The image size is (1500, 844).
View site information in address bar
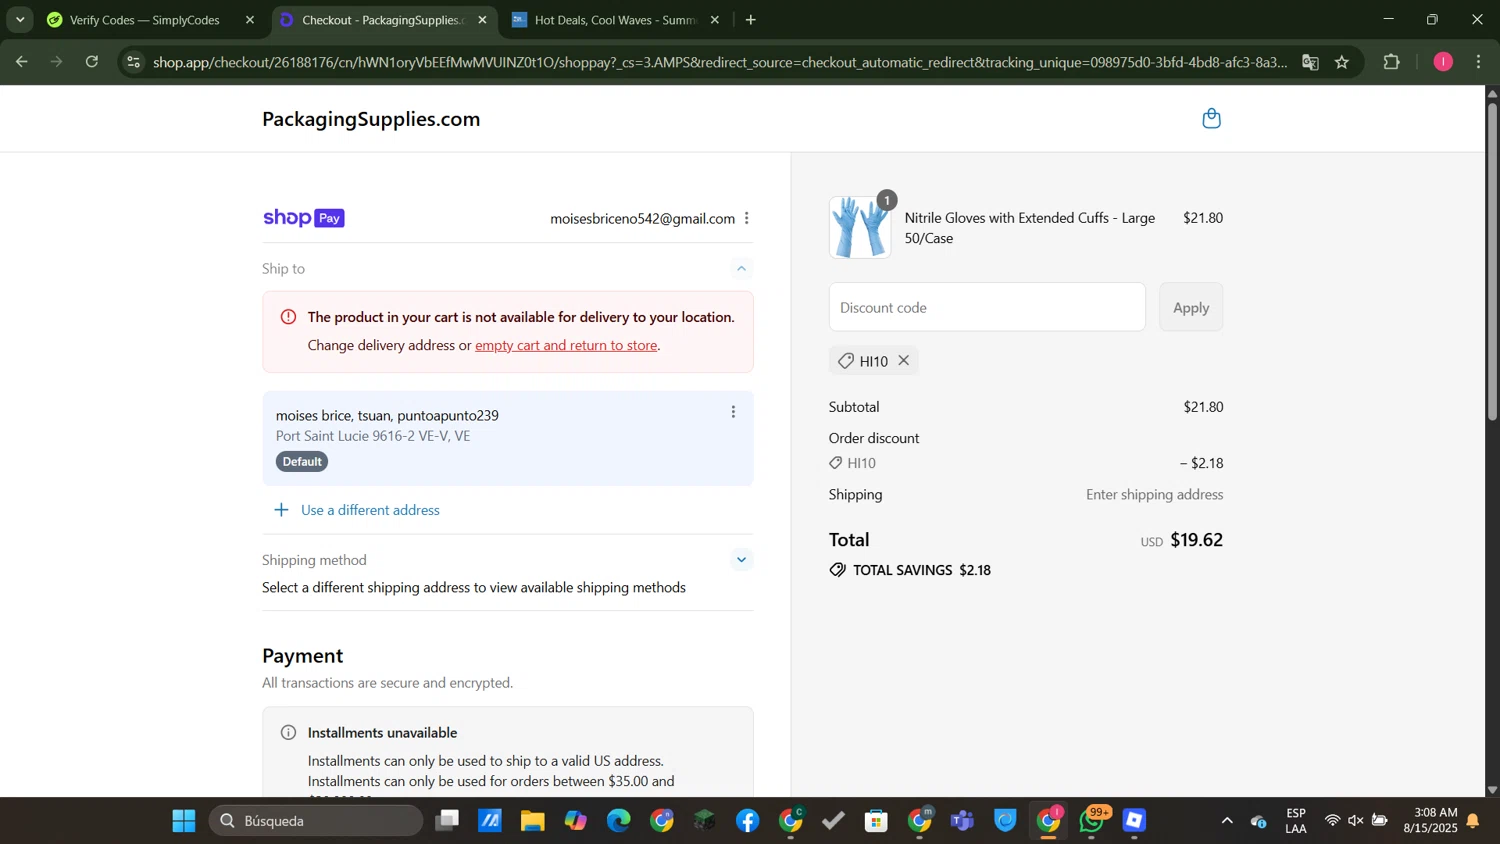click(133, 62)
